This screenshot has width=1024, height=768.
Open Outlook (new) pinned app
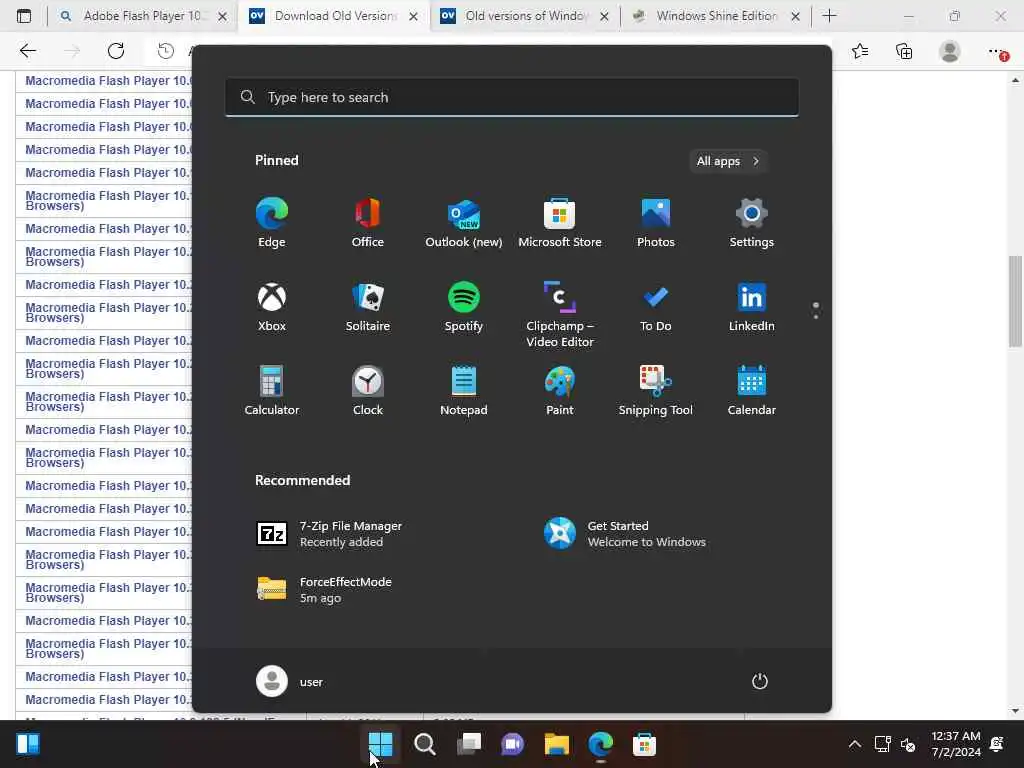pos(464,223)
